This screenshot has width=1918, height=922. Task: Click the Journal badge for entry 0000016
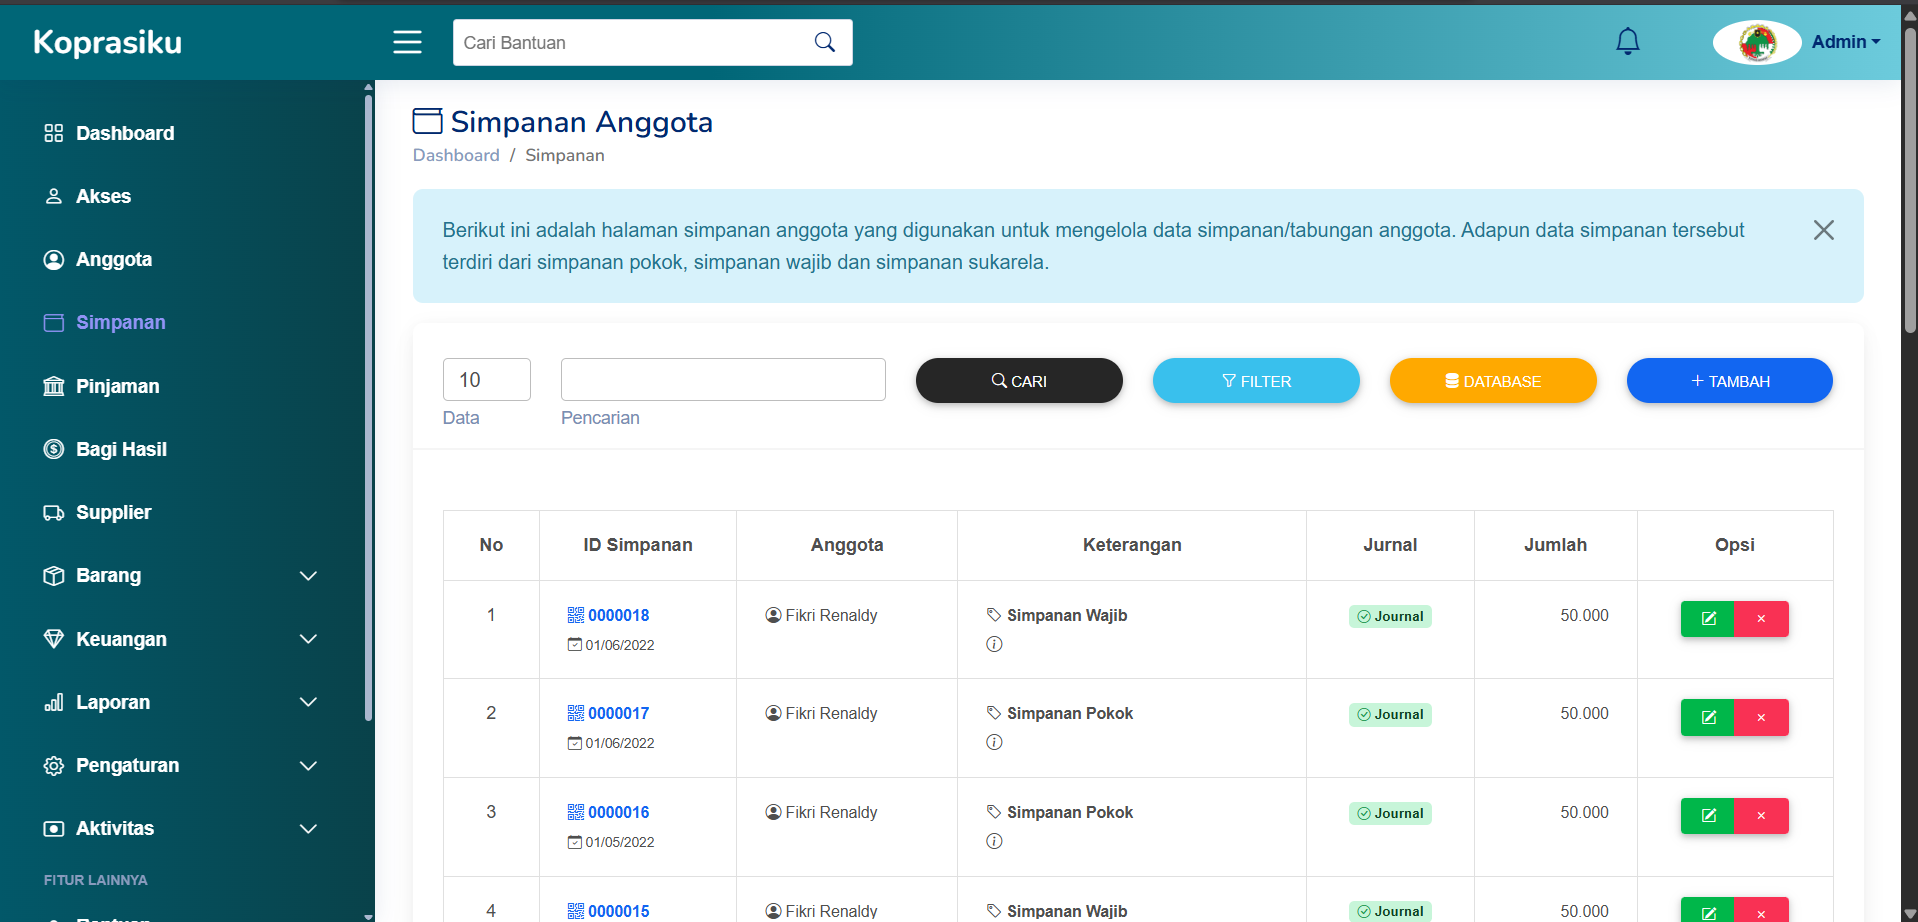[x=1390, y=813]
